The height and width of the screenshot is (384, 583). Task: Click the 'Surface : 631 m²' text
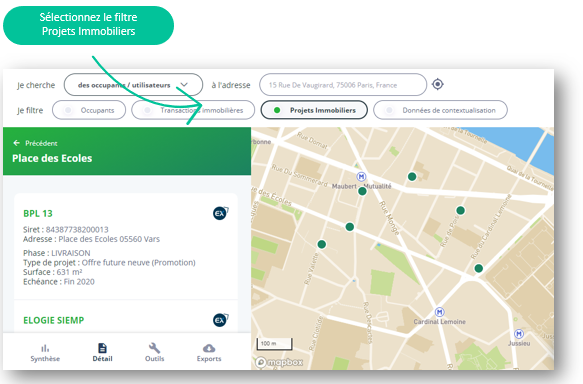(x=52, y=272)
